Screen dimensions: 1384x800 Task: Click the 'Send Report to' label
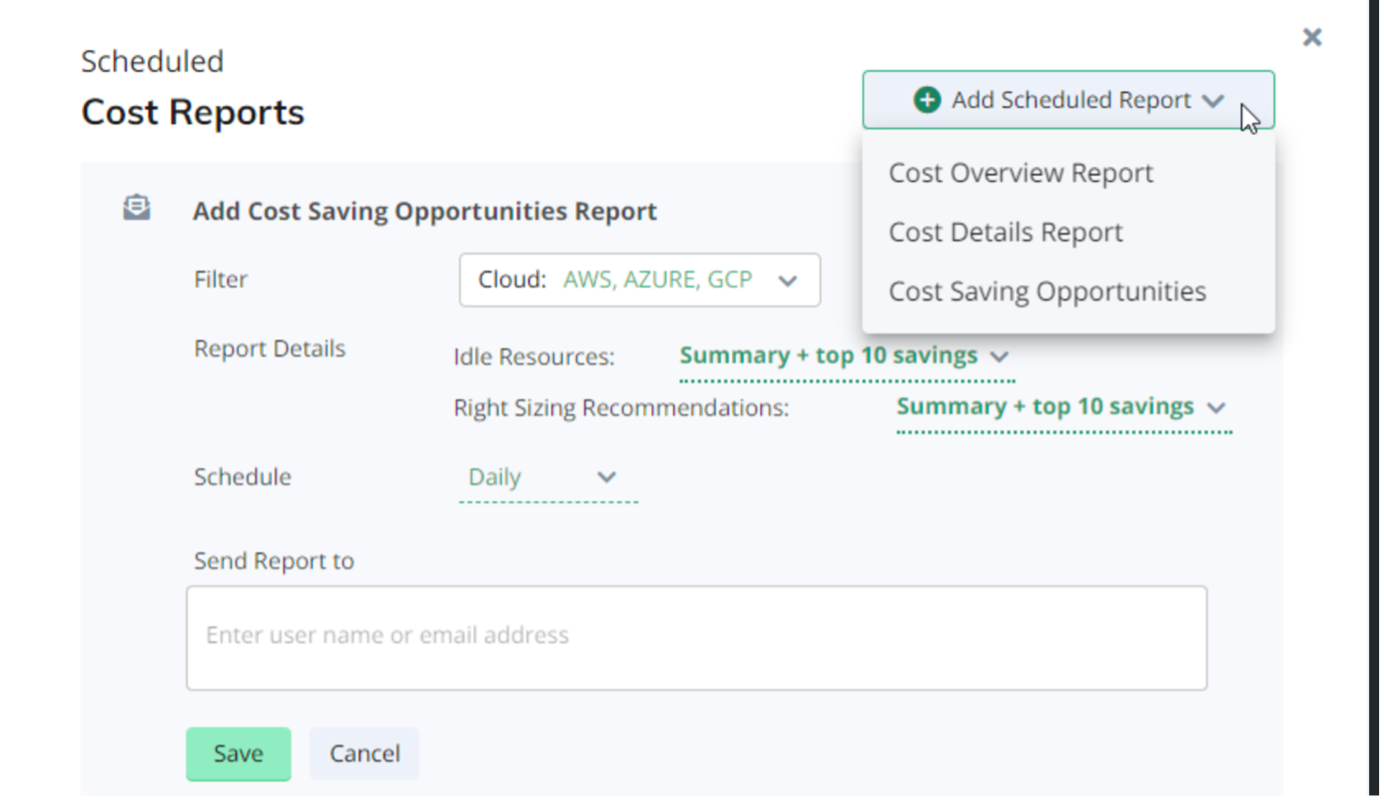[274, 561]
